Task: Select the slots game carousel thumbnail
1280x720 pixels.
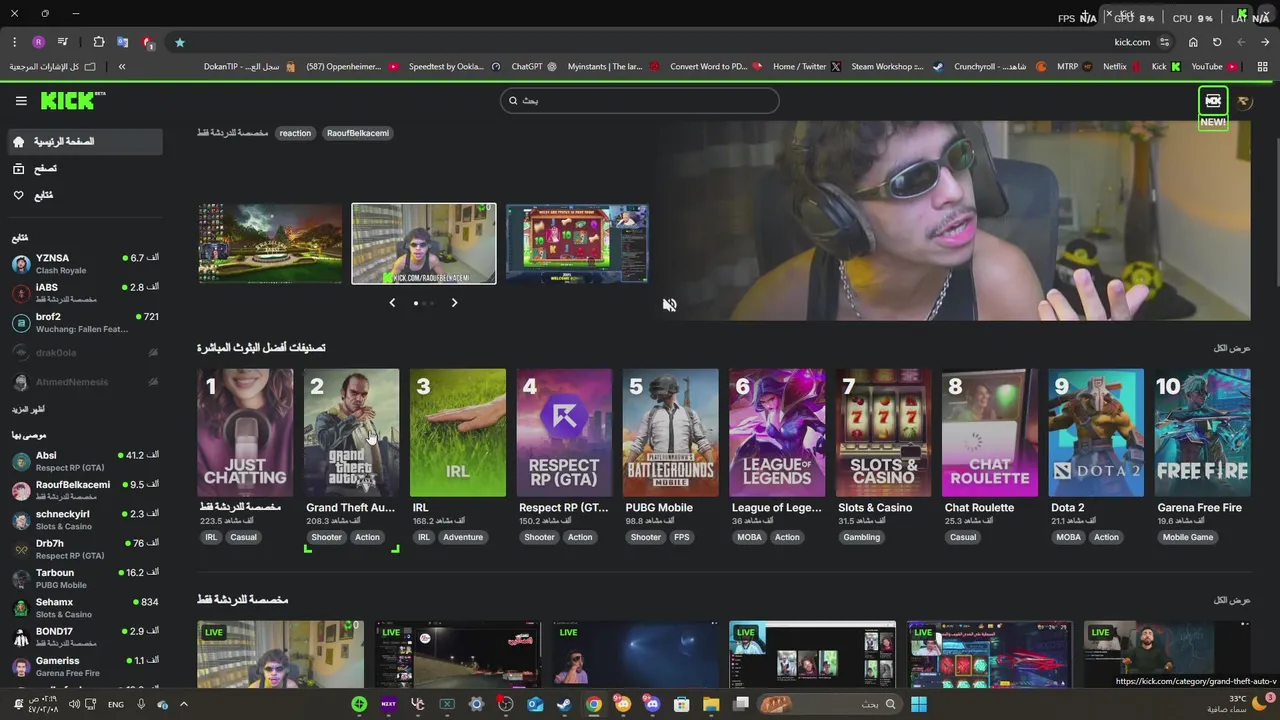Action: click(x=577, y=244)
